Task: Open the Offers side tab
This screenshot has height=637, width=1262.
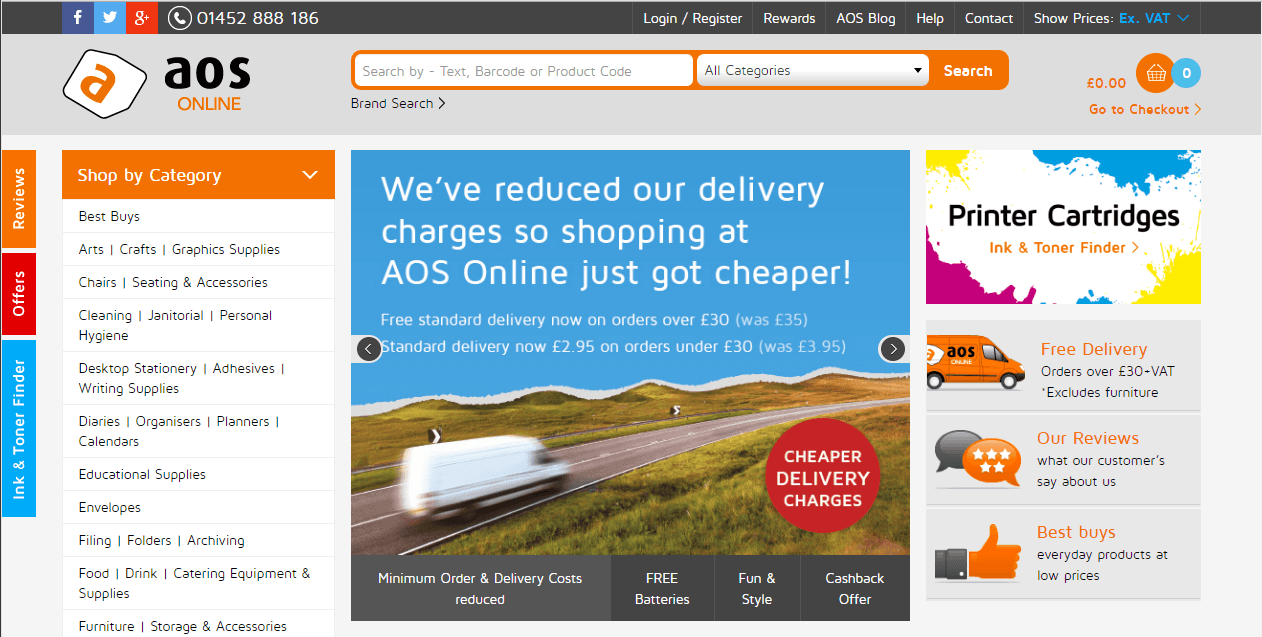Action: (x=19, y=294)
